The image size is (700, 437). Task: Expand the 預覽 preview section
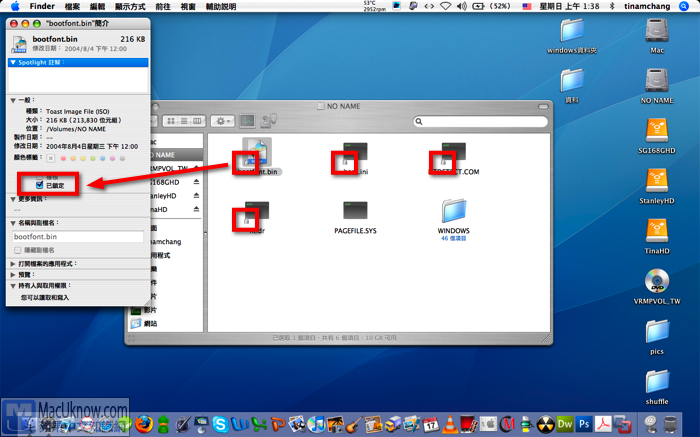[13, 275]
